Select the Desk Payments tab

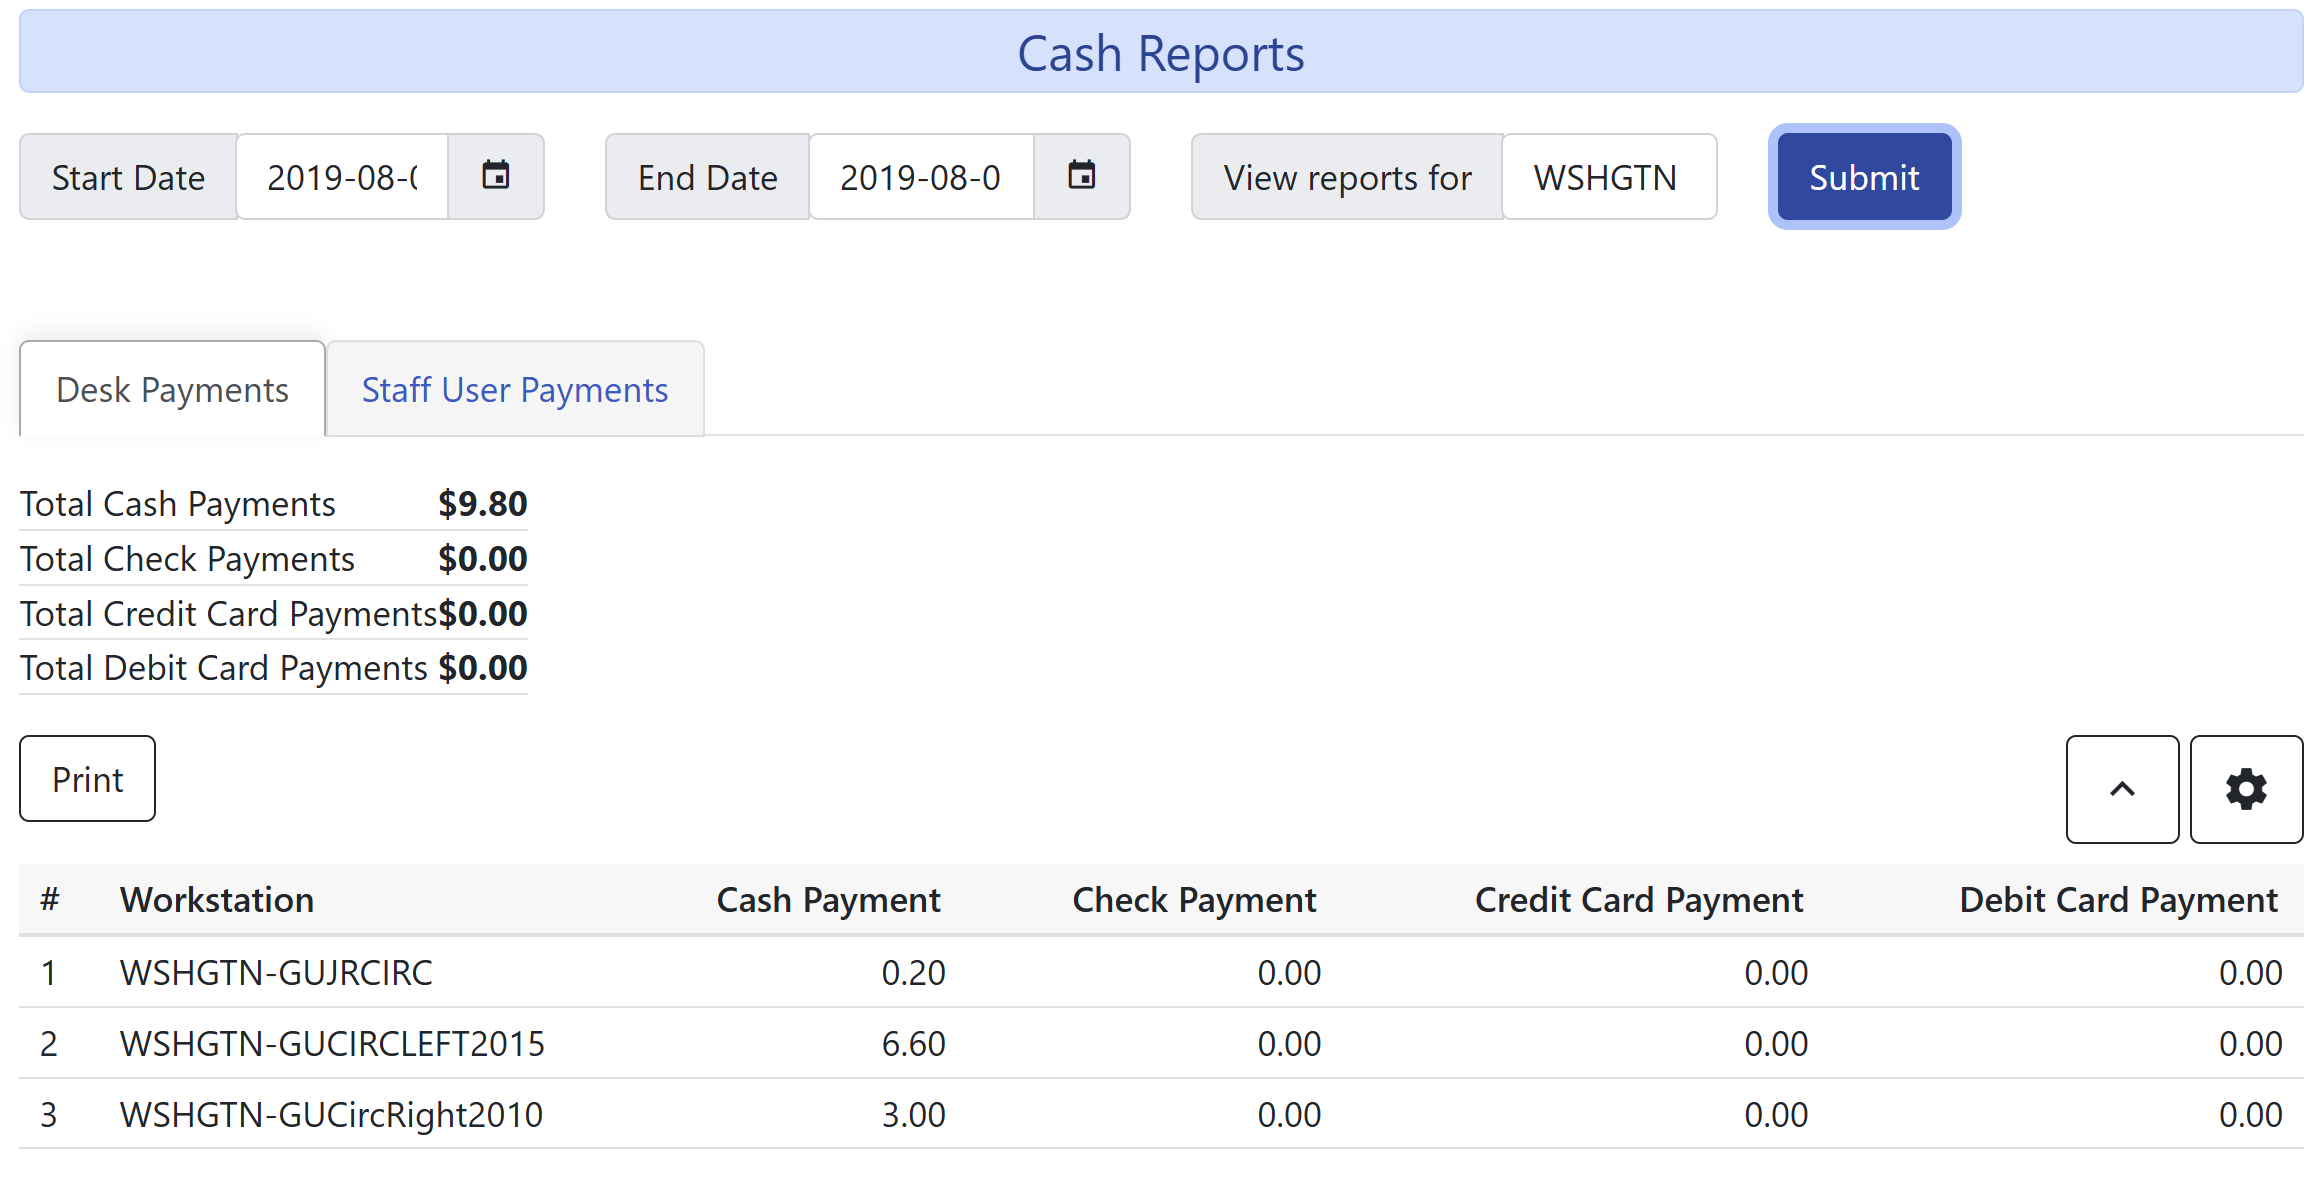(171, 389)
